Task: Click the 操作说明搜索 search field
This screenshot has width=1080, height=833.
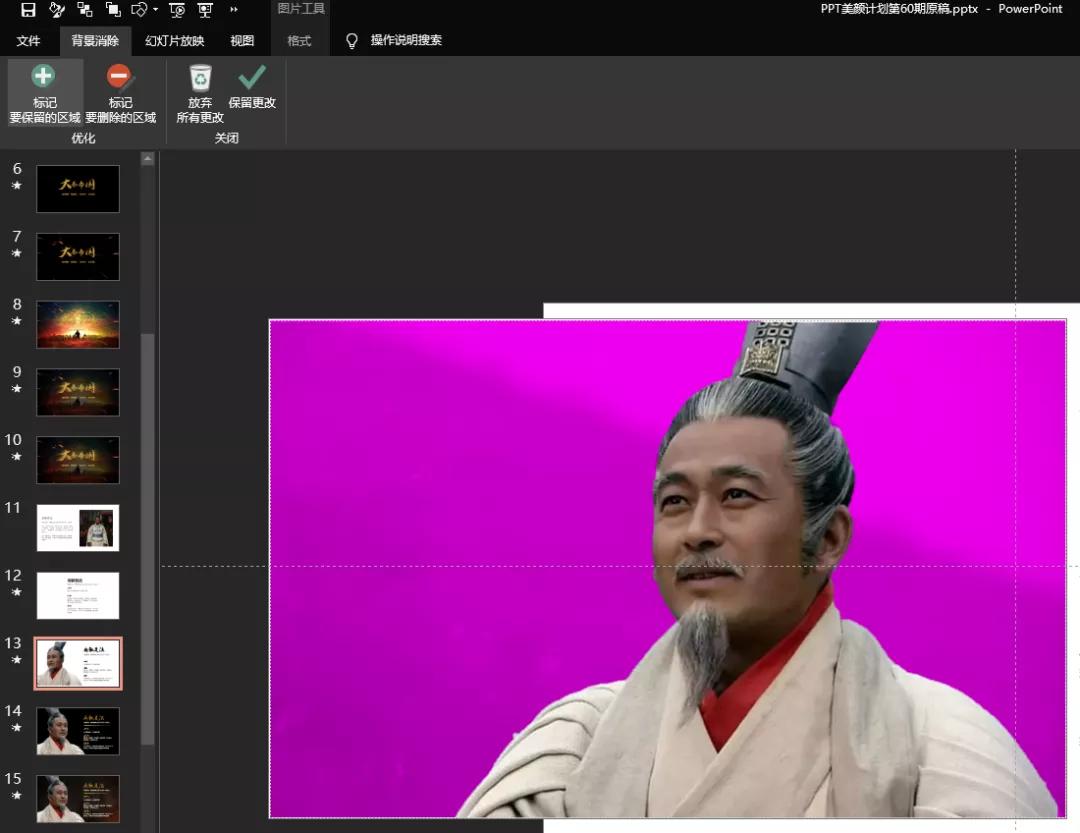Action: 406,41
